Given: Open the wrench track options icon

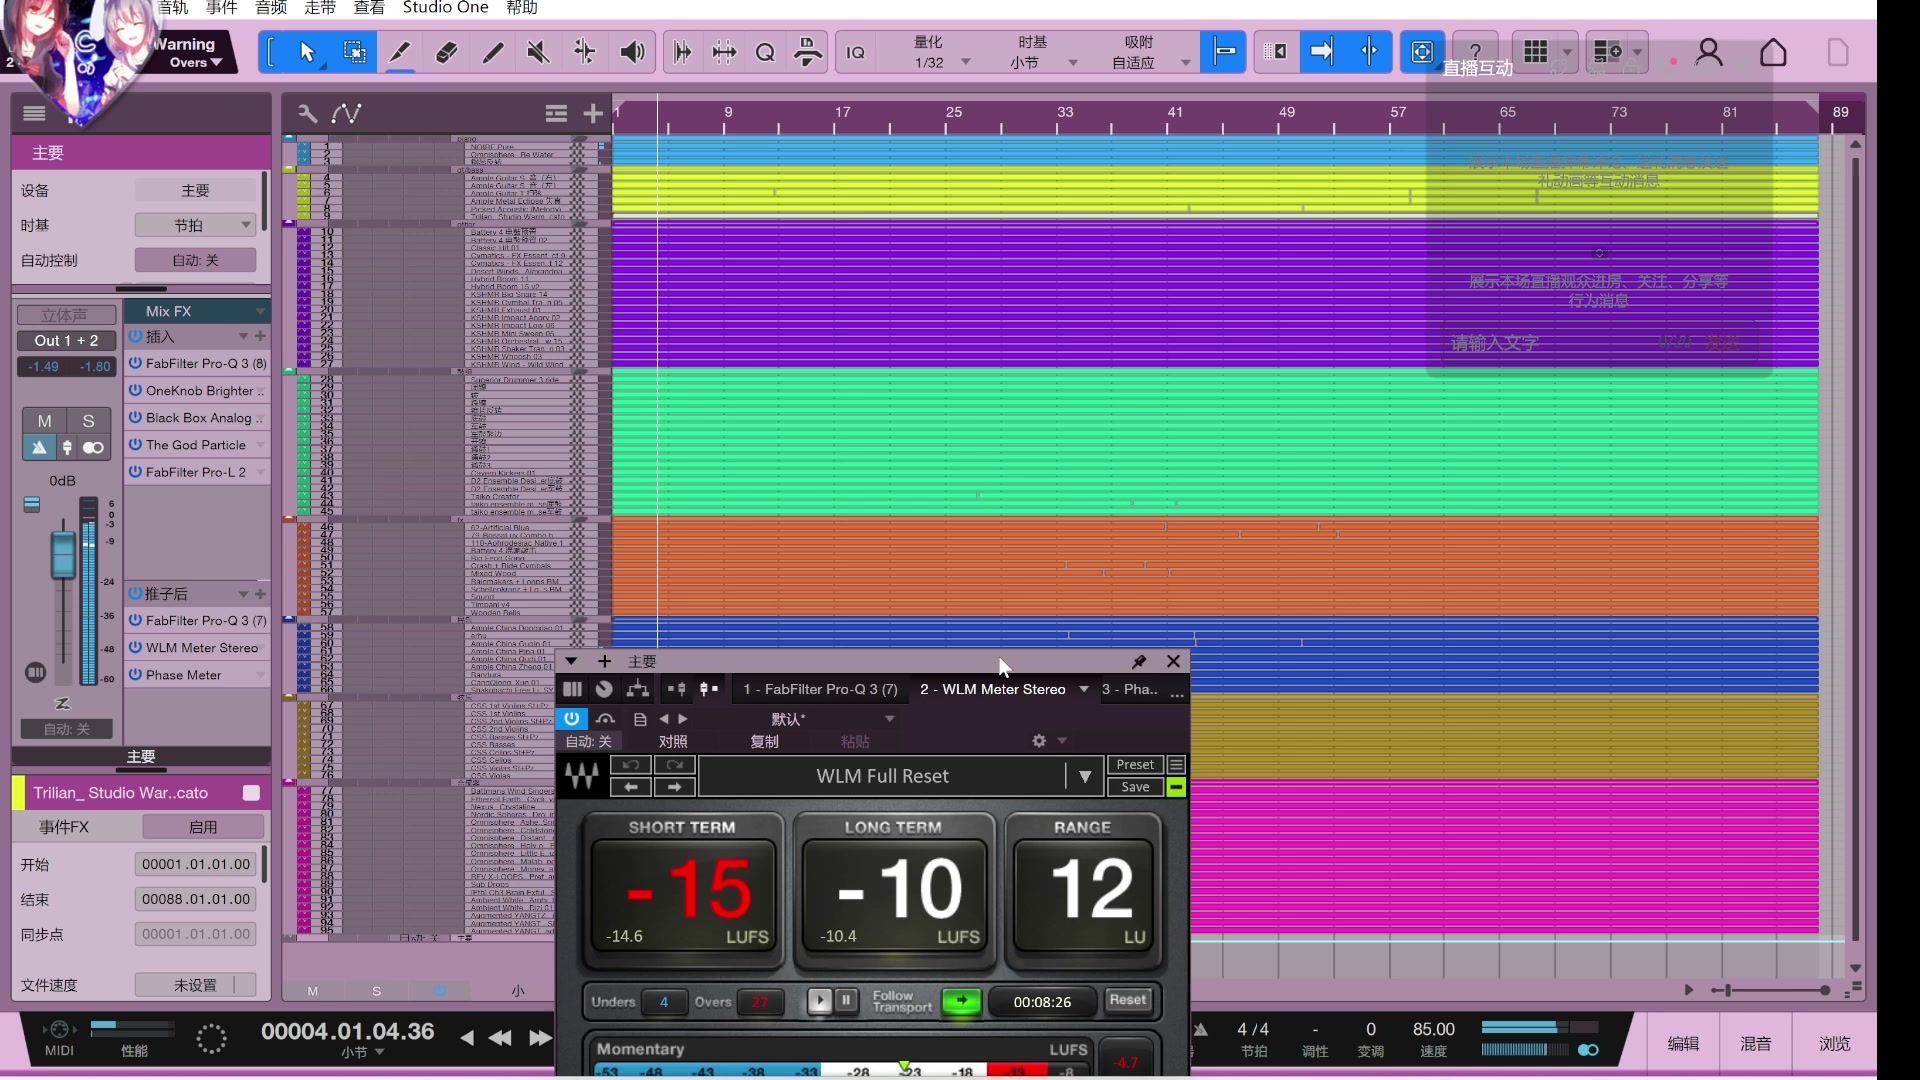Looking at the screenshot, I should (307, 113).
